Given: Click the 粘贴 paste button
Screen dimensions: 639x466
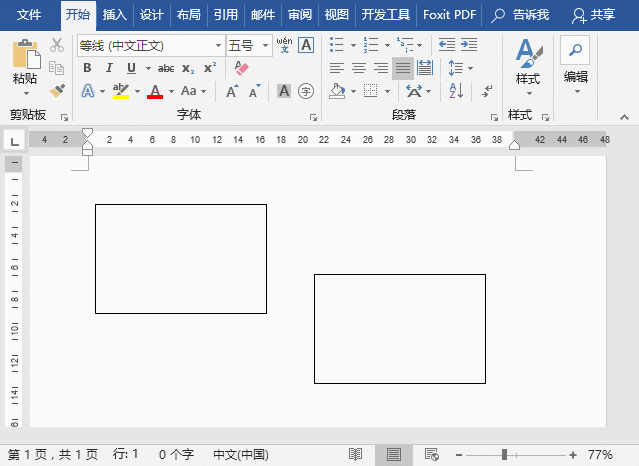Looking at the screenshot, I should coord(25,63).
